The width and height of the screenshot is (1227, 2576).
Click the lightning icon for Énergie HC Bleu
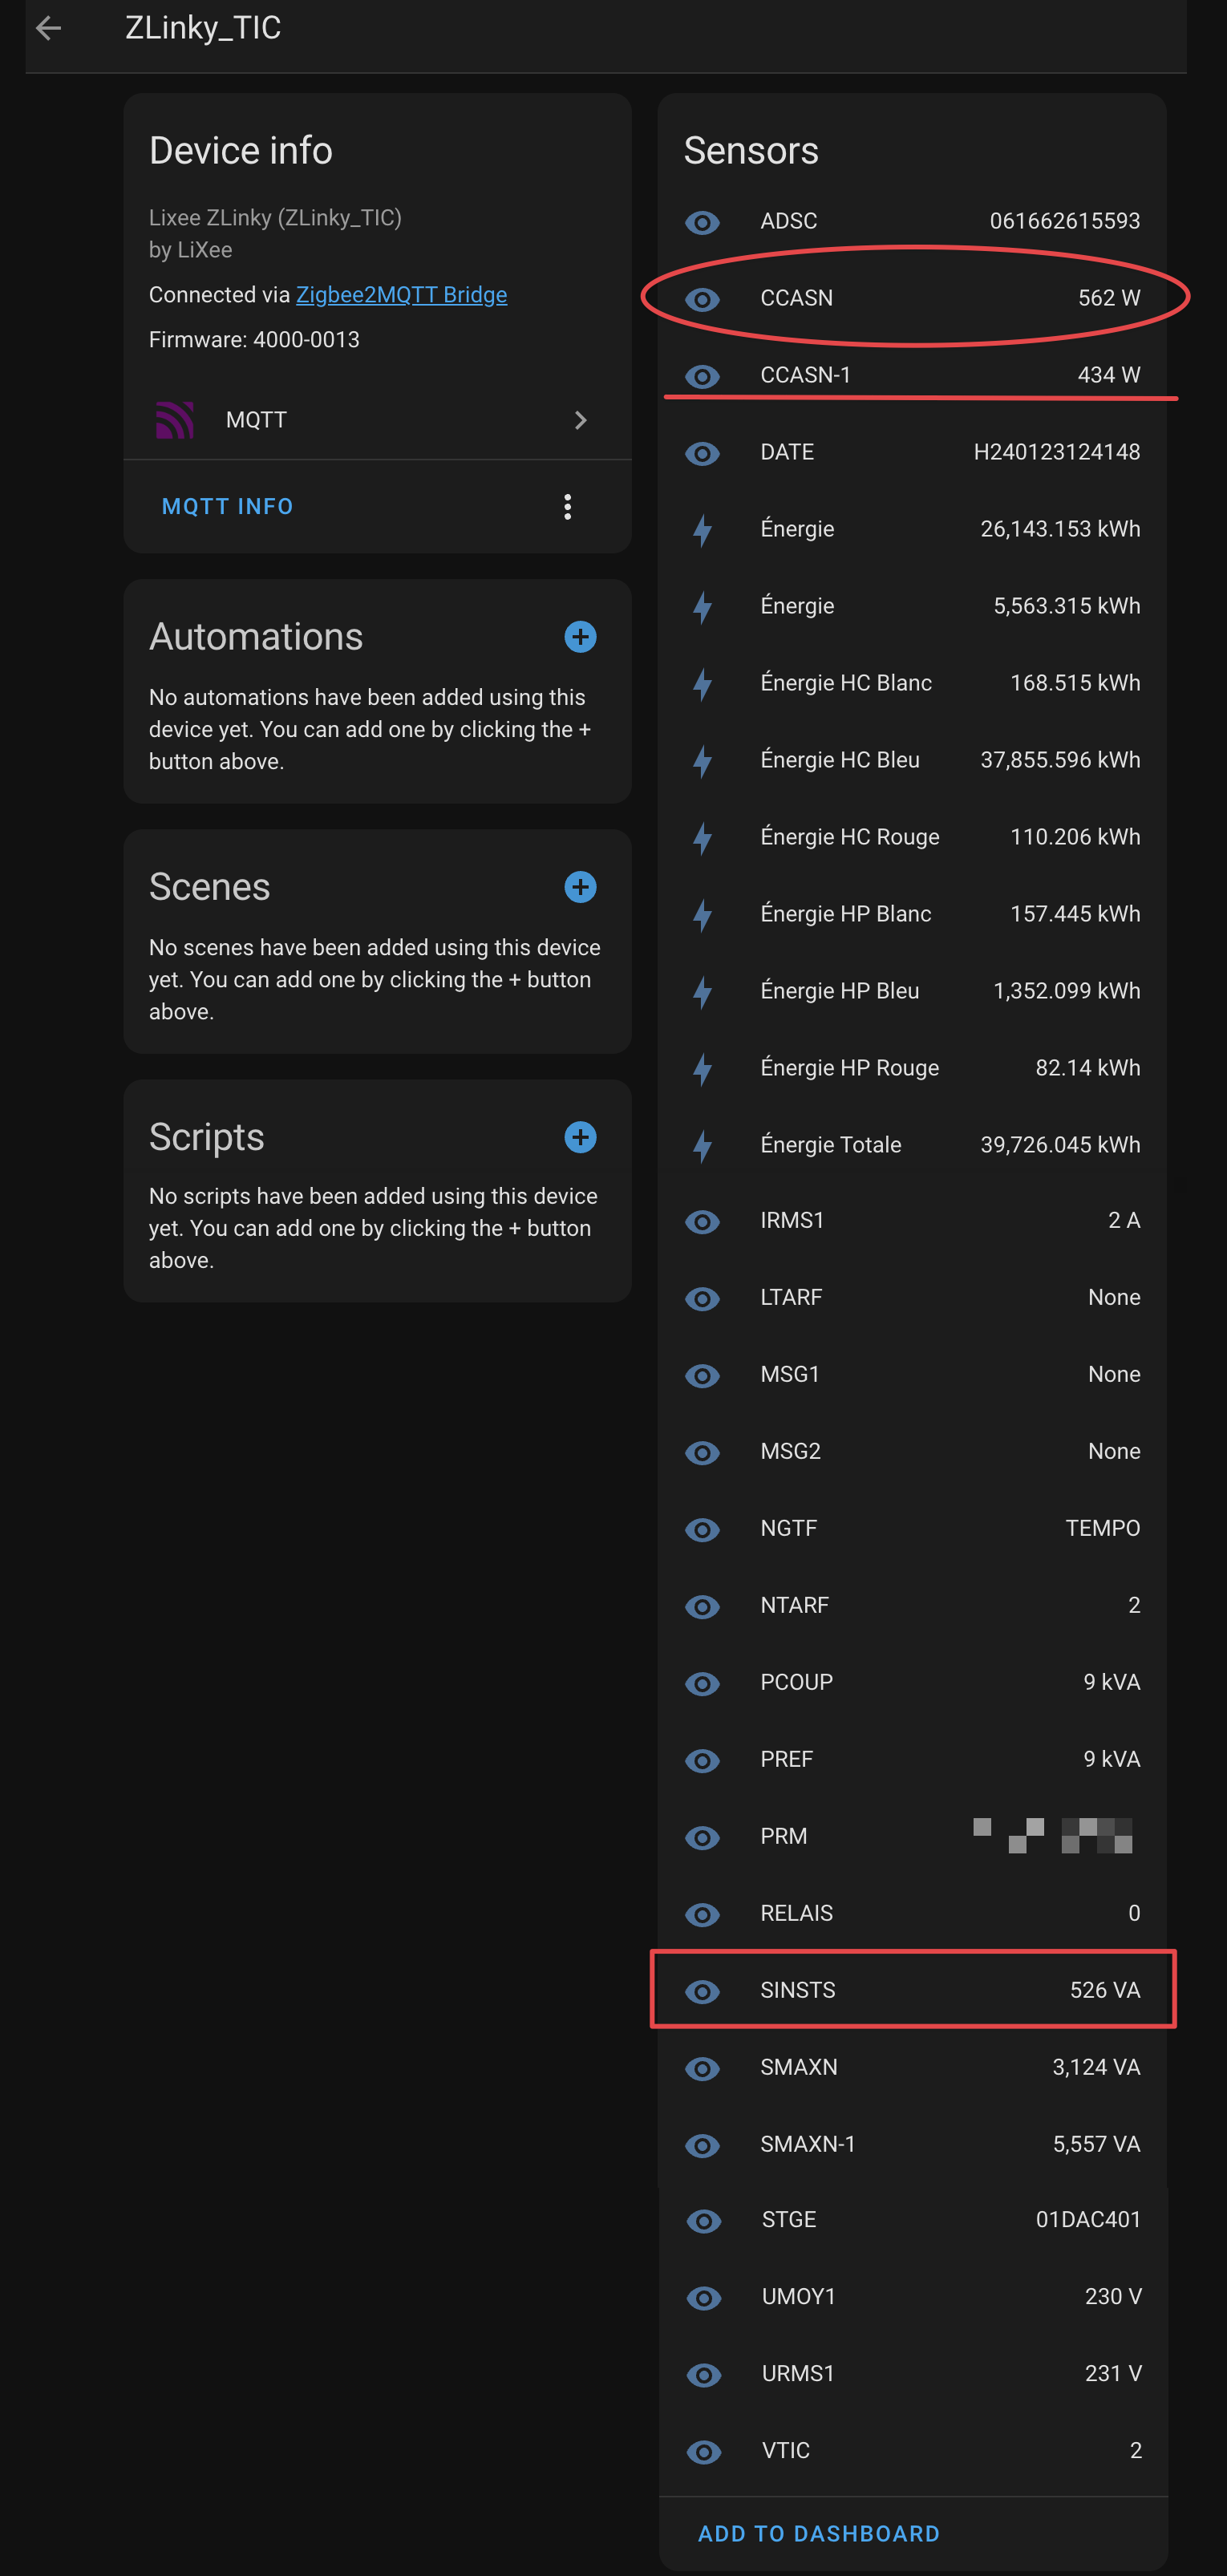click(703, 760)
